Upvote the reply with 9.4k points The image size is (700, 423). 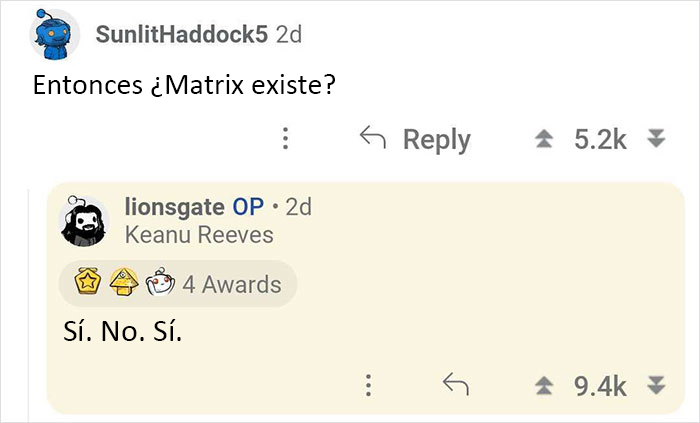[x=546, y=385]
